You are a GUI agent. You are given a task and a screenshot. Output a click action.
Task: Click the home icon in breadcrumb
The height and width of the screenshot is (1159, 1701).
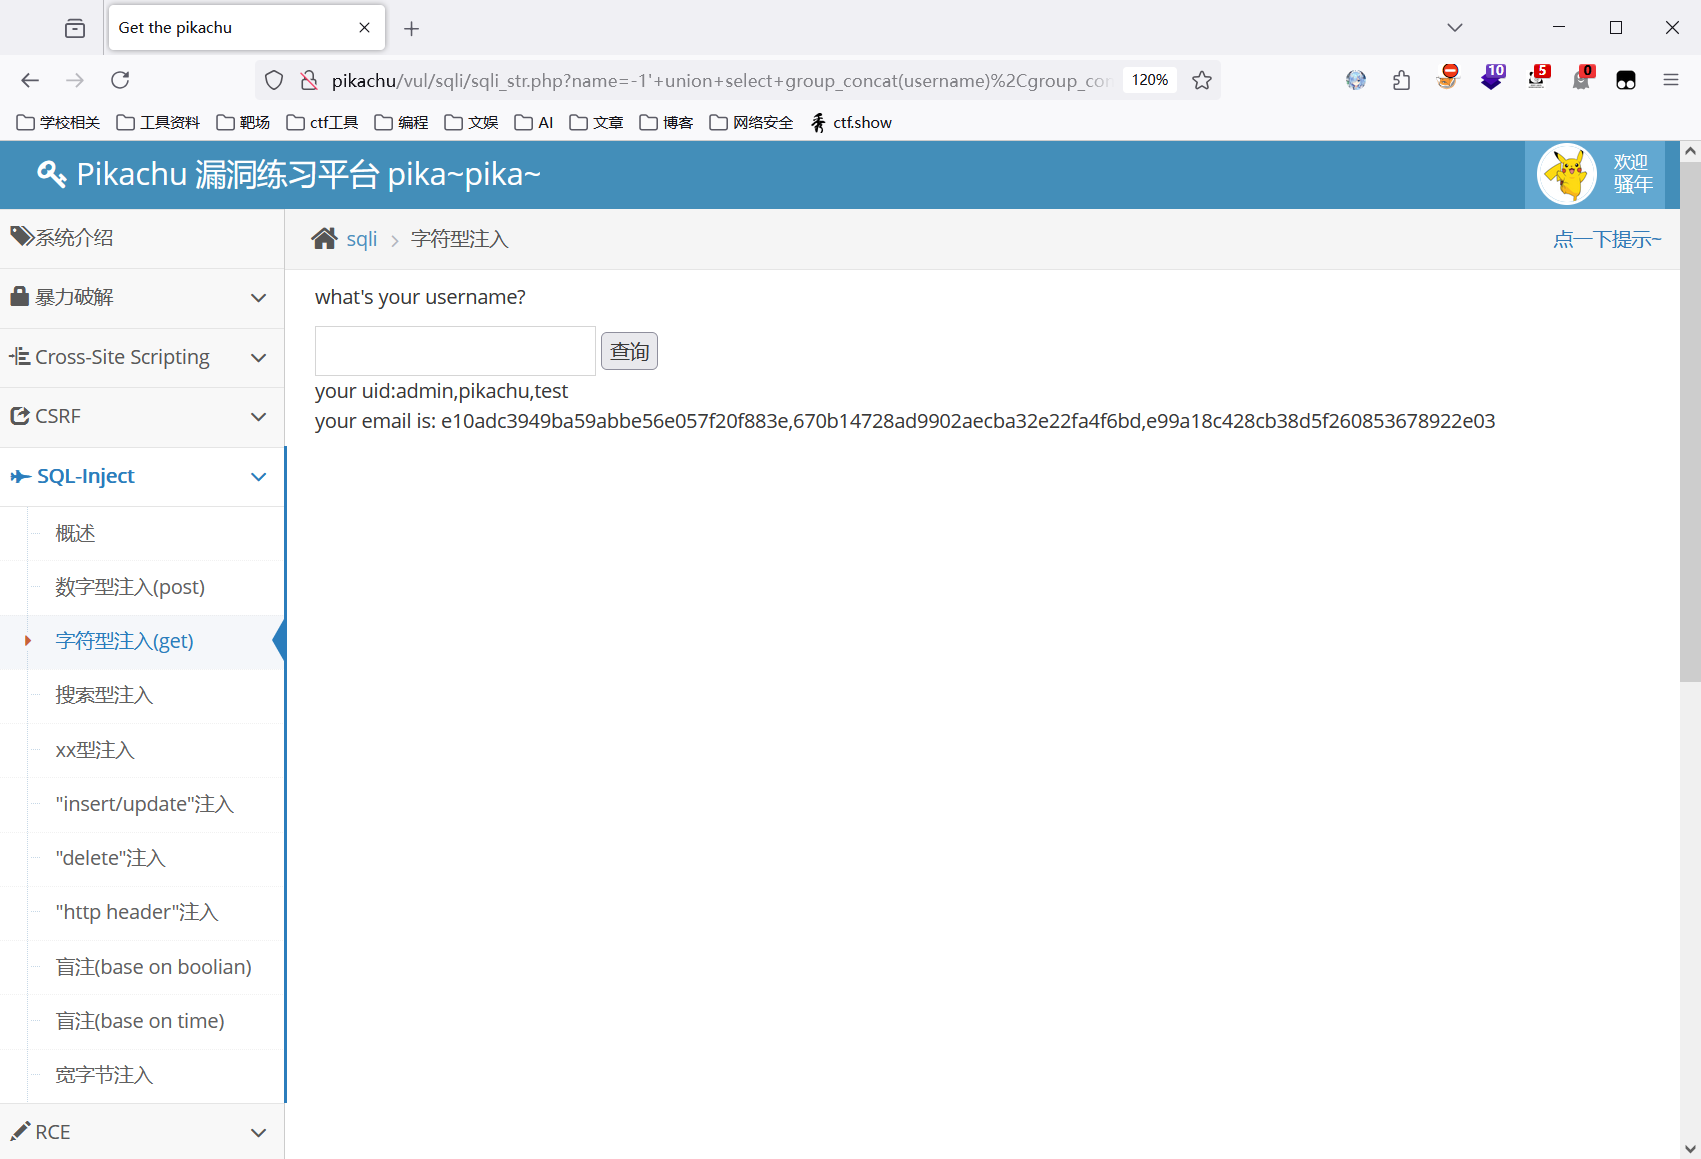click(x=324, y=239)
